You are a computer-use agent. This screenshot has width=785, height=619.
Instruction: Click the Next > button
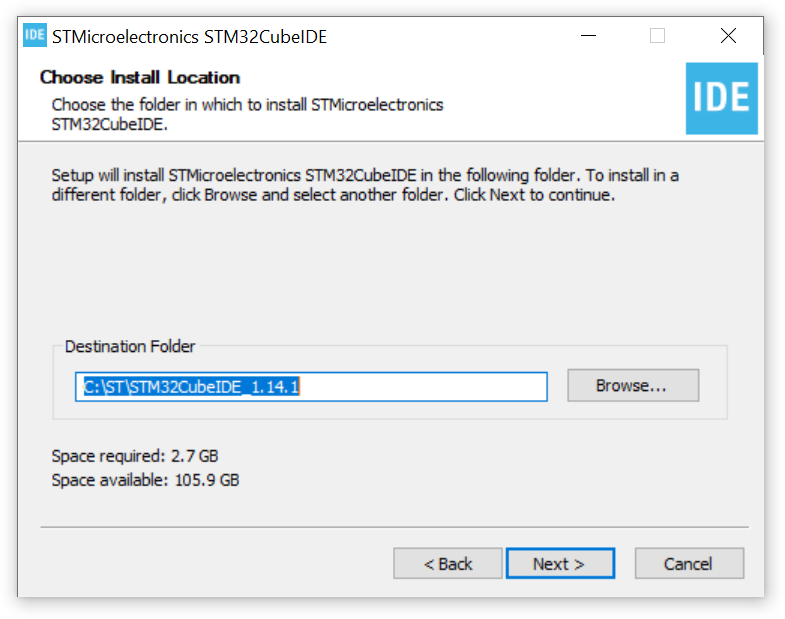[560, 563]
